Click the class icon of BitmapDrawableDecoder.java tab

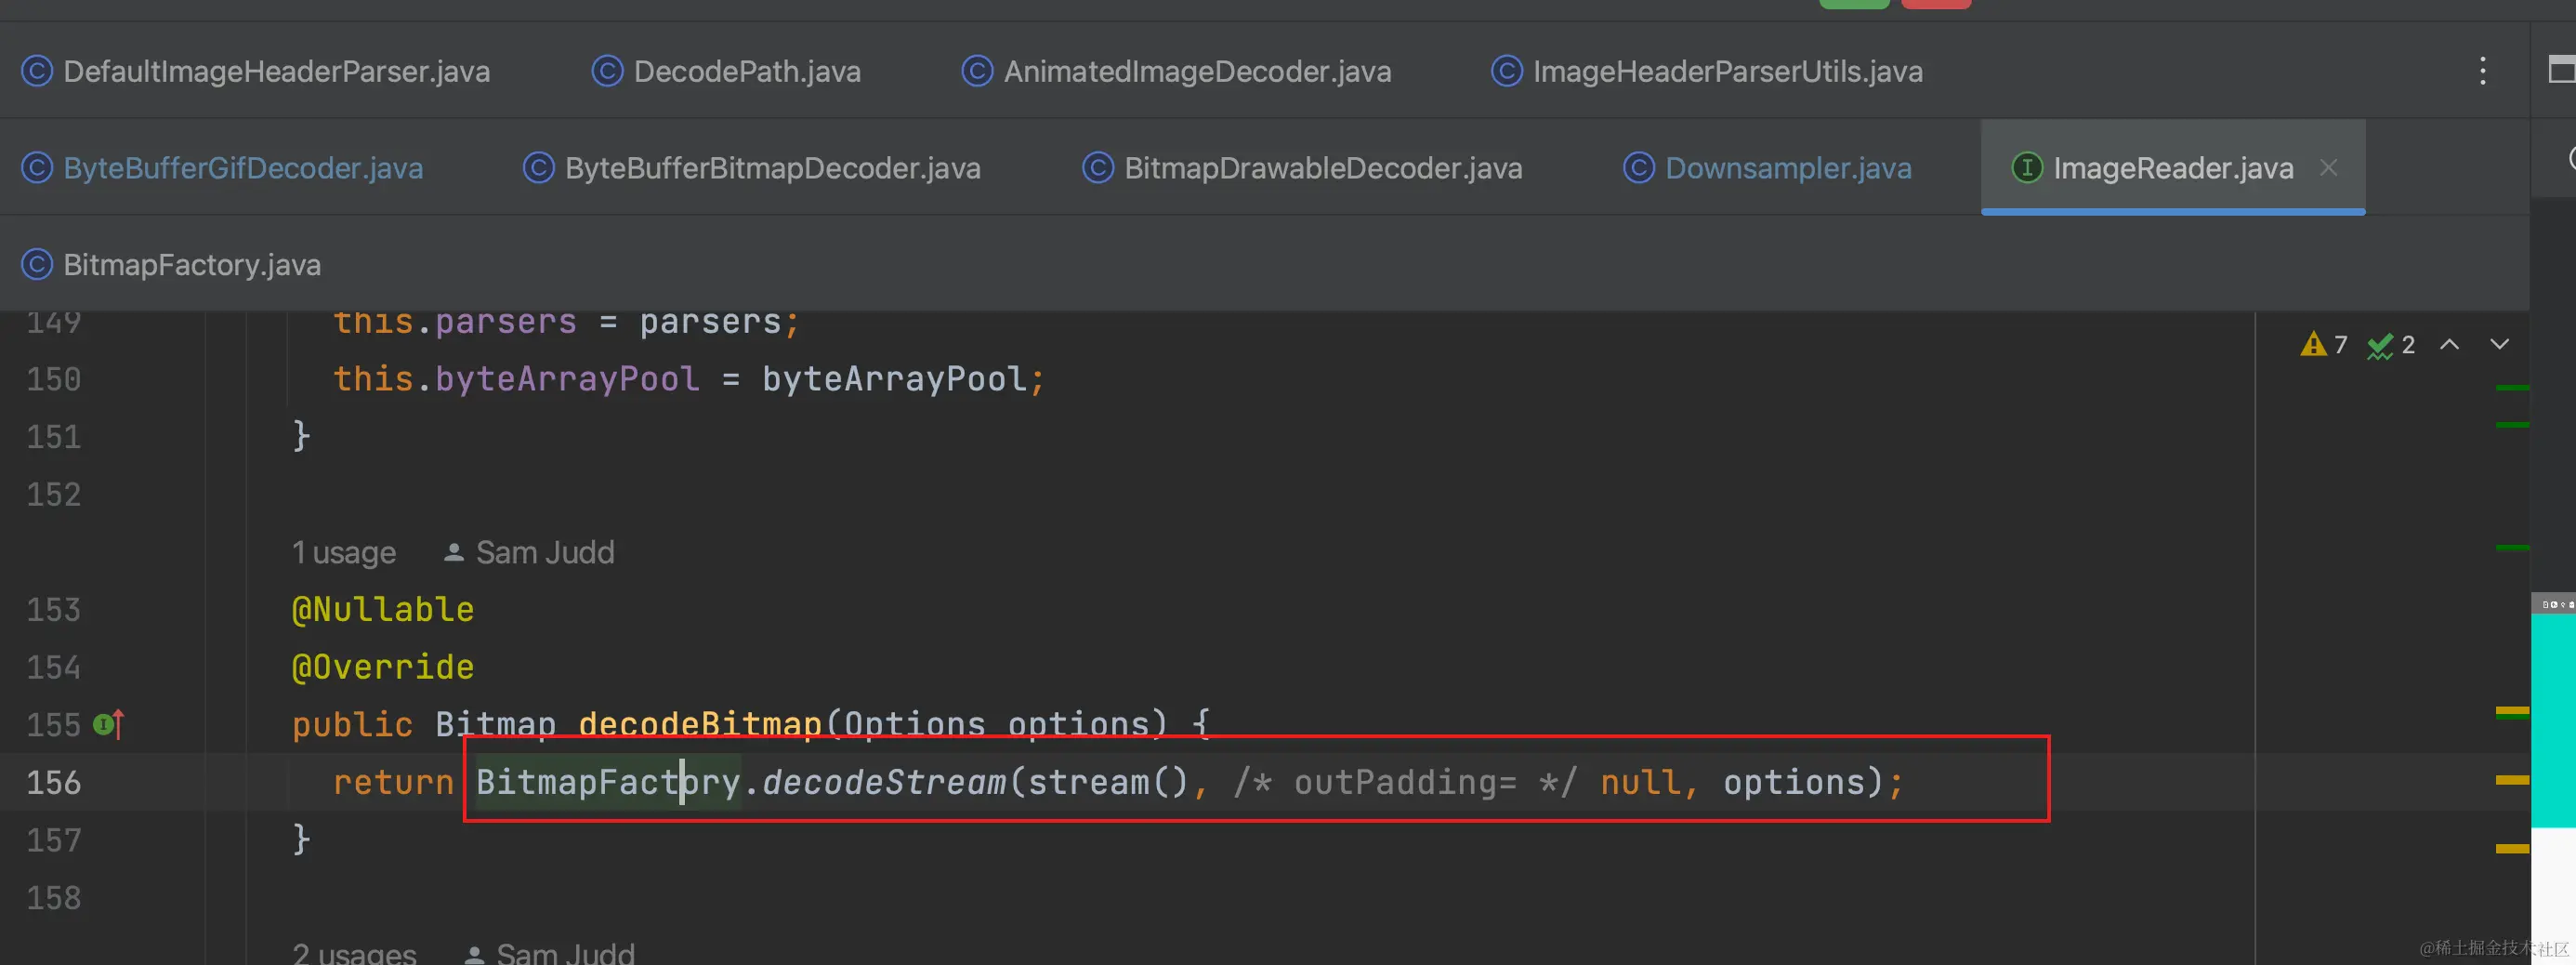(x=1098, y=168)
